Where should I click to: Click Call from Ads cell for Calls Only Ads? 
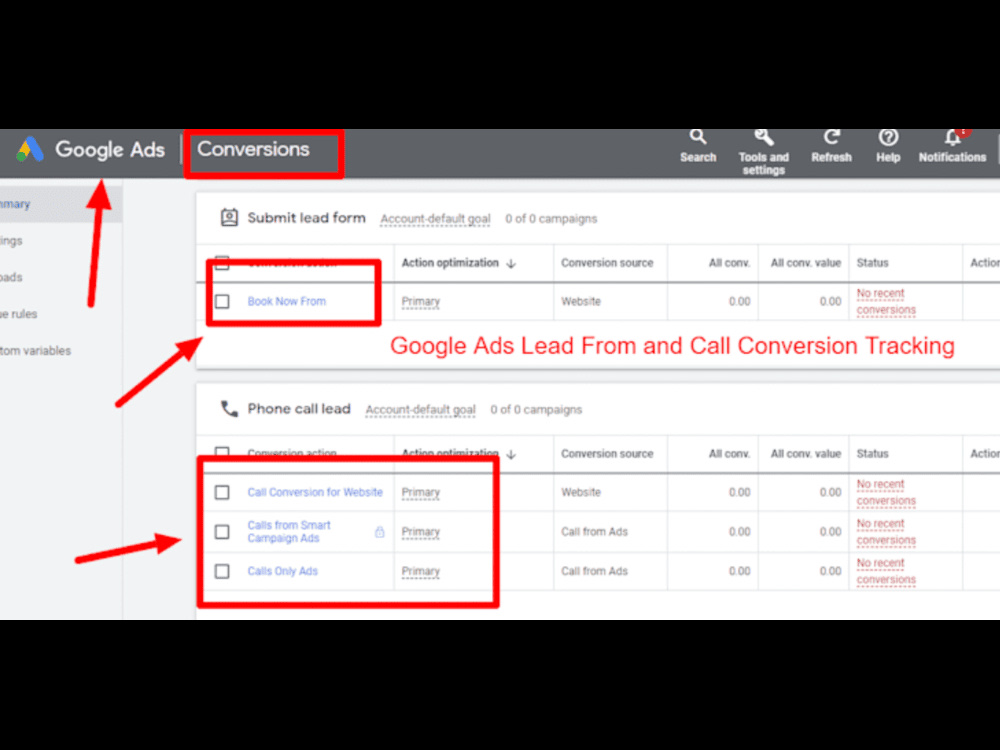594,571
